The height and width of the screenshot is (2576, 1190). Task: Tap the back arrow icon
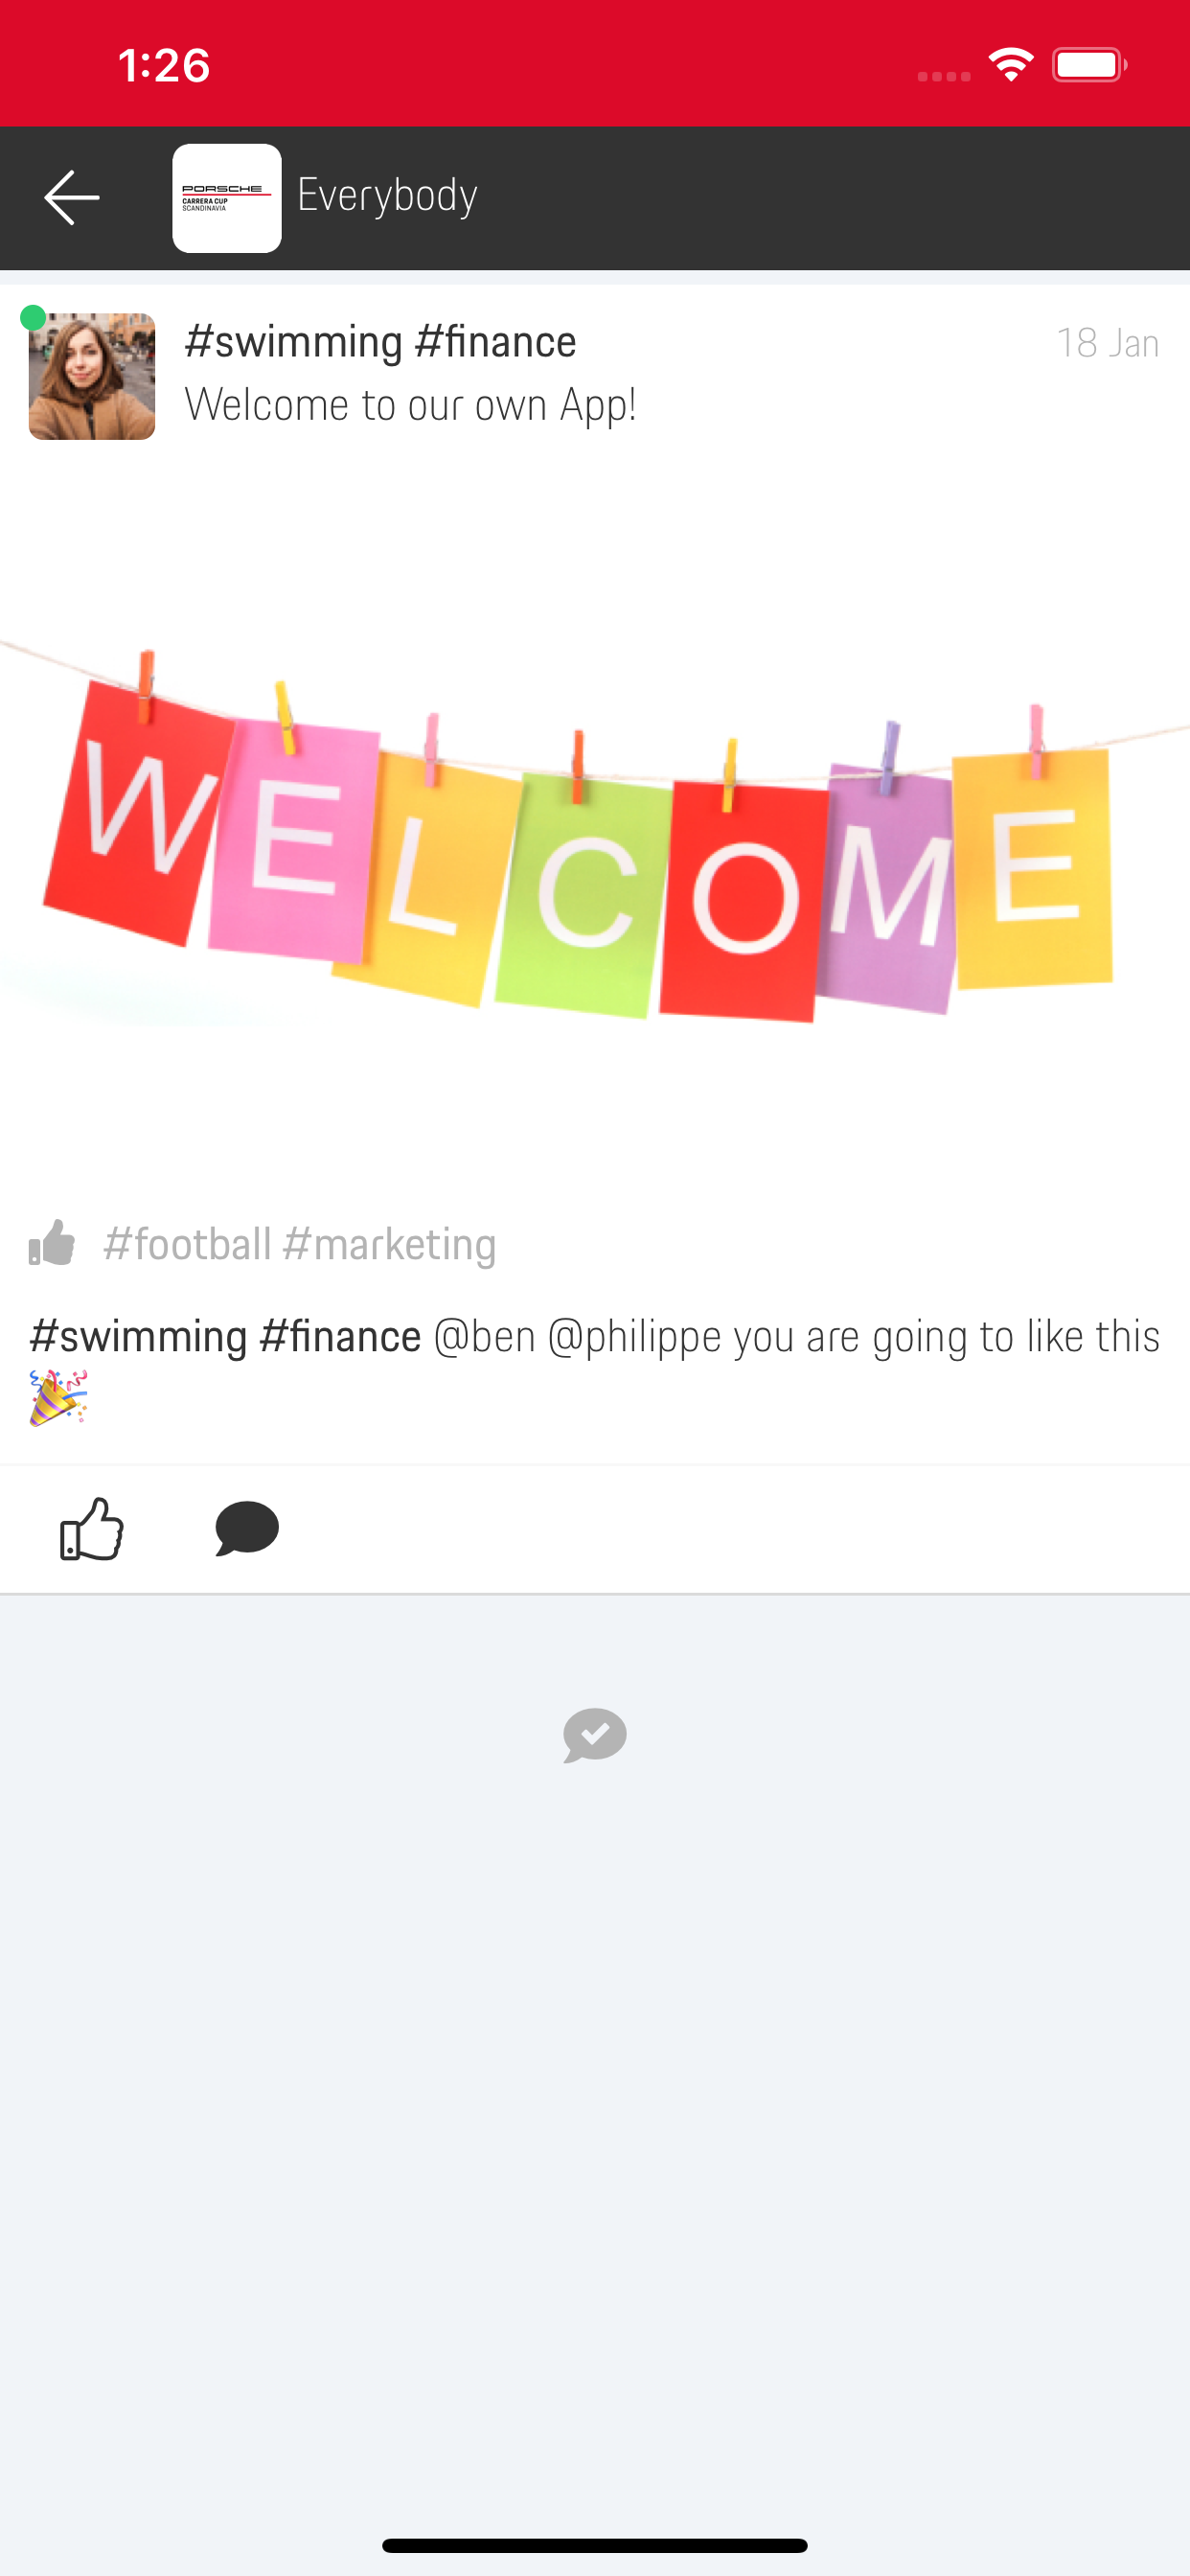[x=71, y=197]
